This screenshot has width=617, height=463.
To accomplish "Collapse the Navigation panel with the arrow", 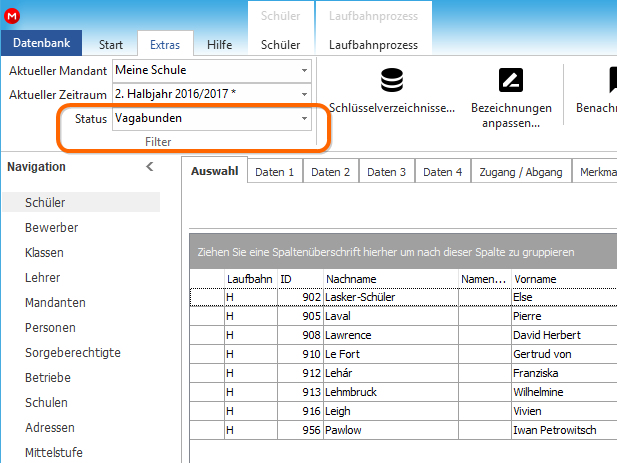I will (x=150, y=167).
